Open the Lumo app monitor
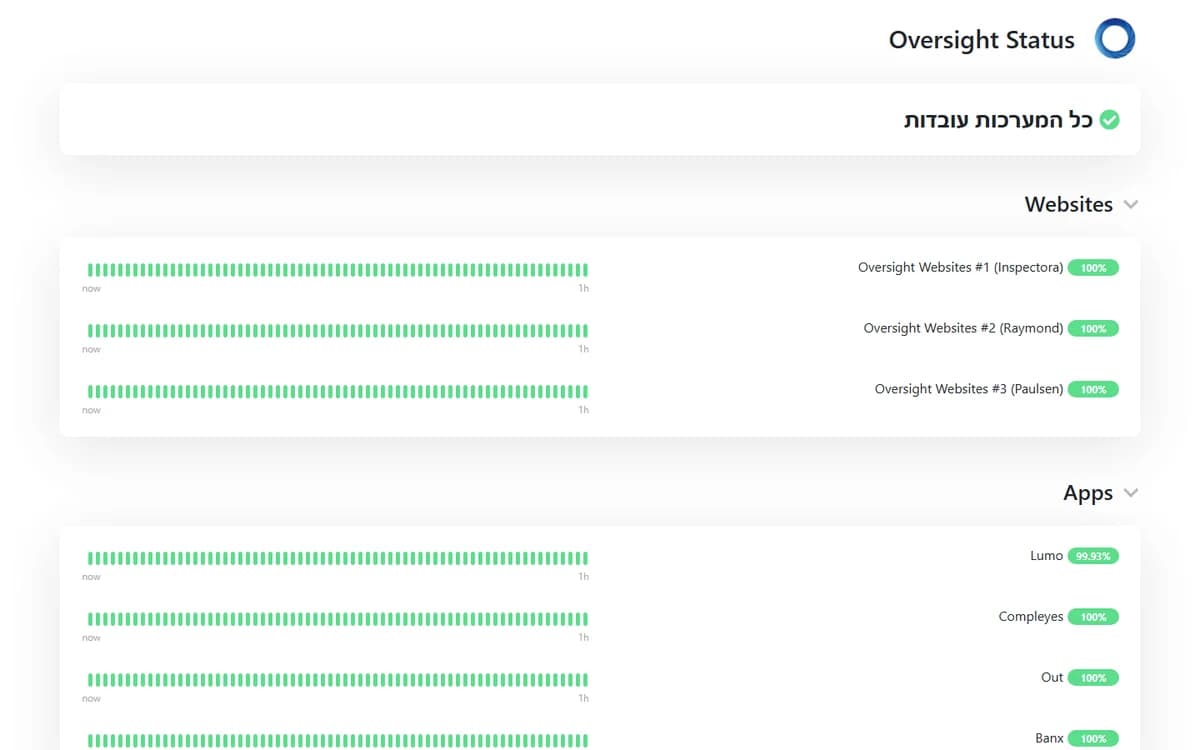The height and width of the screenshot is (750, 1200). click(x=1046, y=556)
